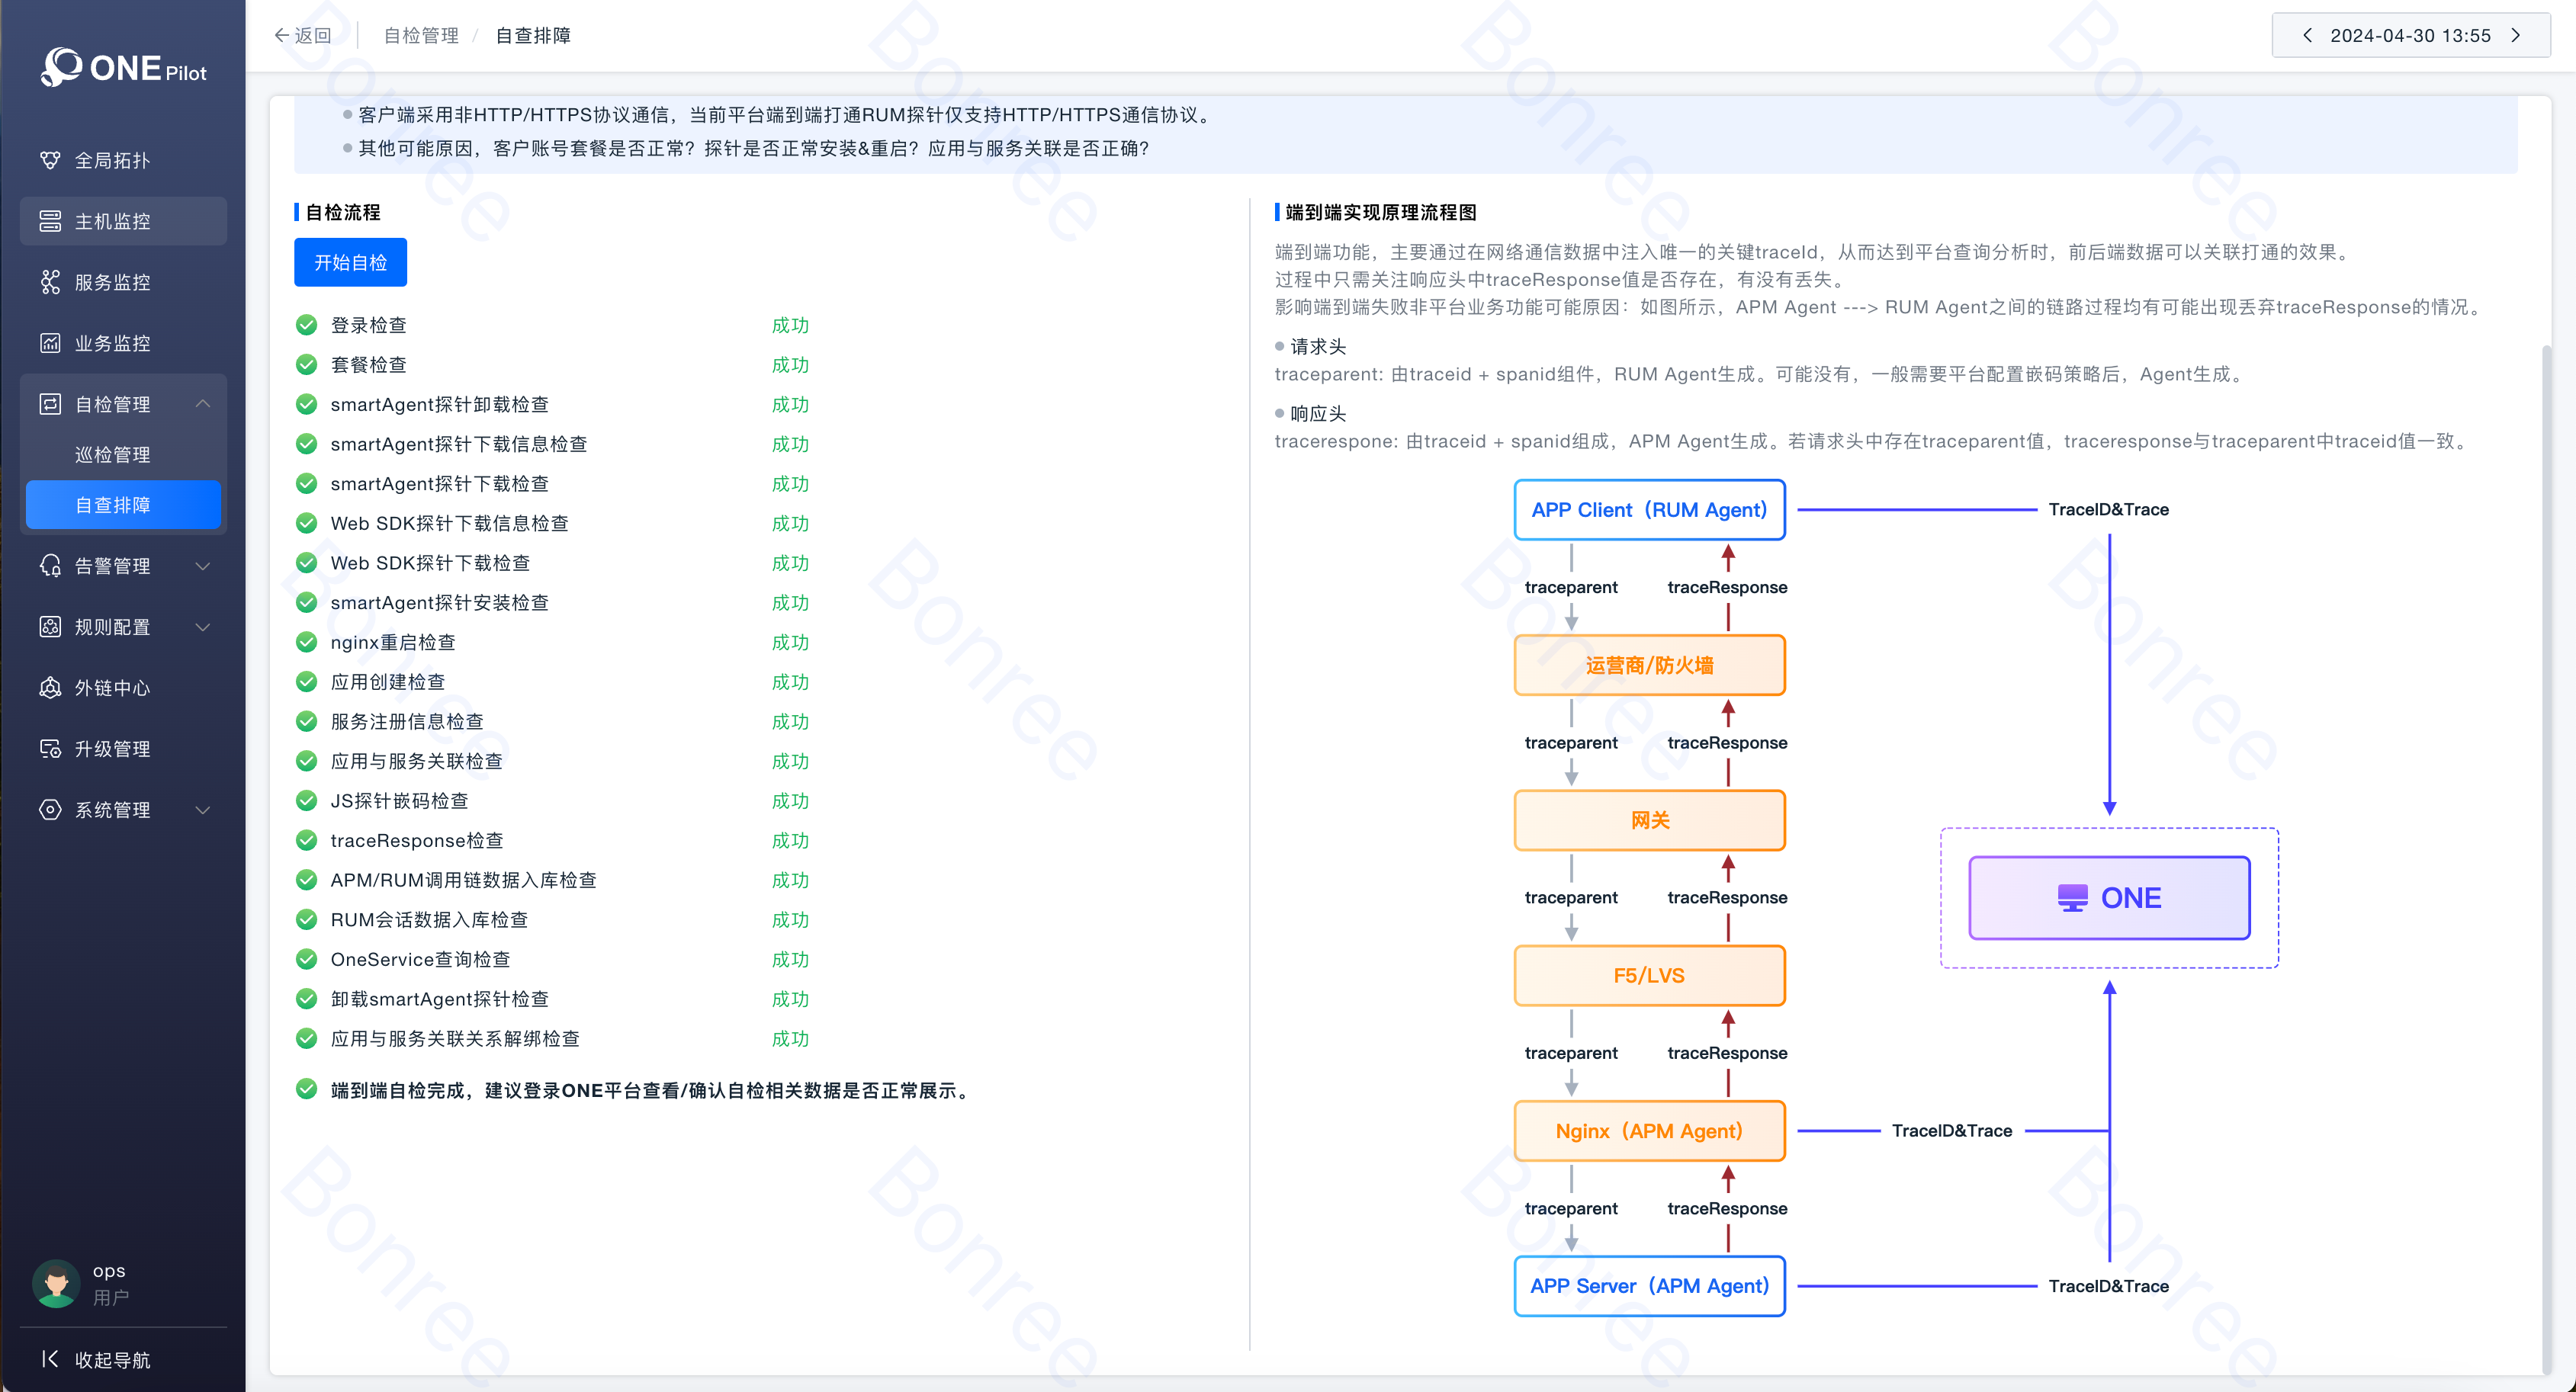This screenshot has height=1392, width=2576.
Task: Click the ops user avatar
Action: click(56, 1283)
